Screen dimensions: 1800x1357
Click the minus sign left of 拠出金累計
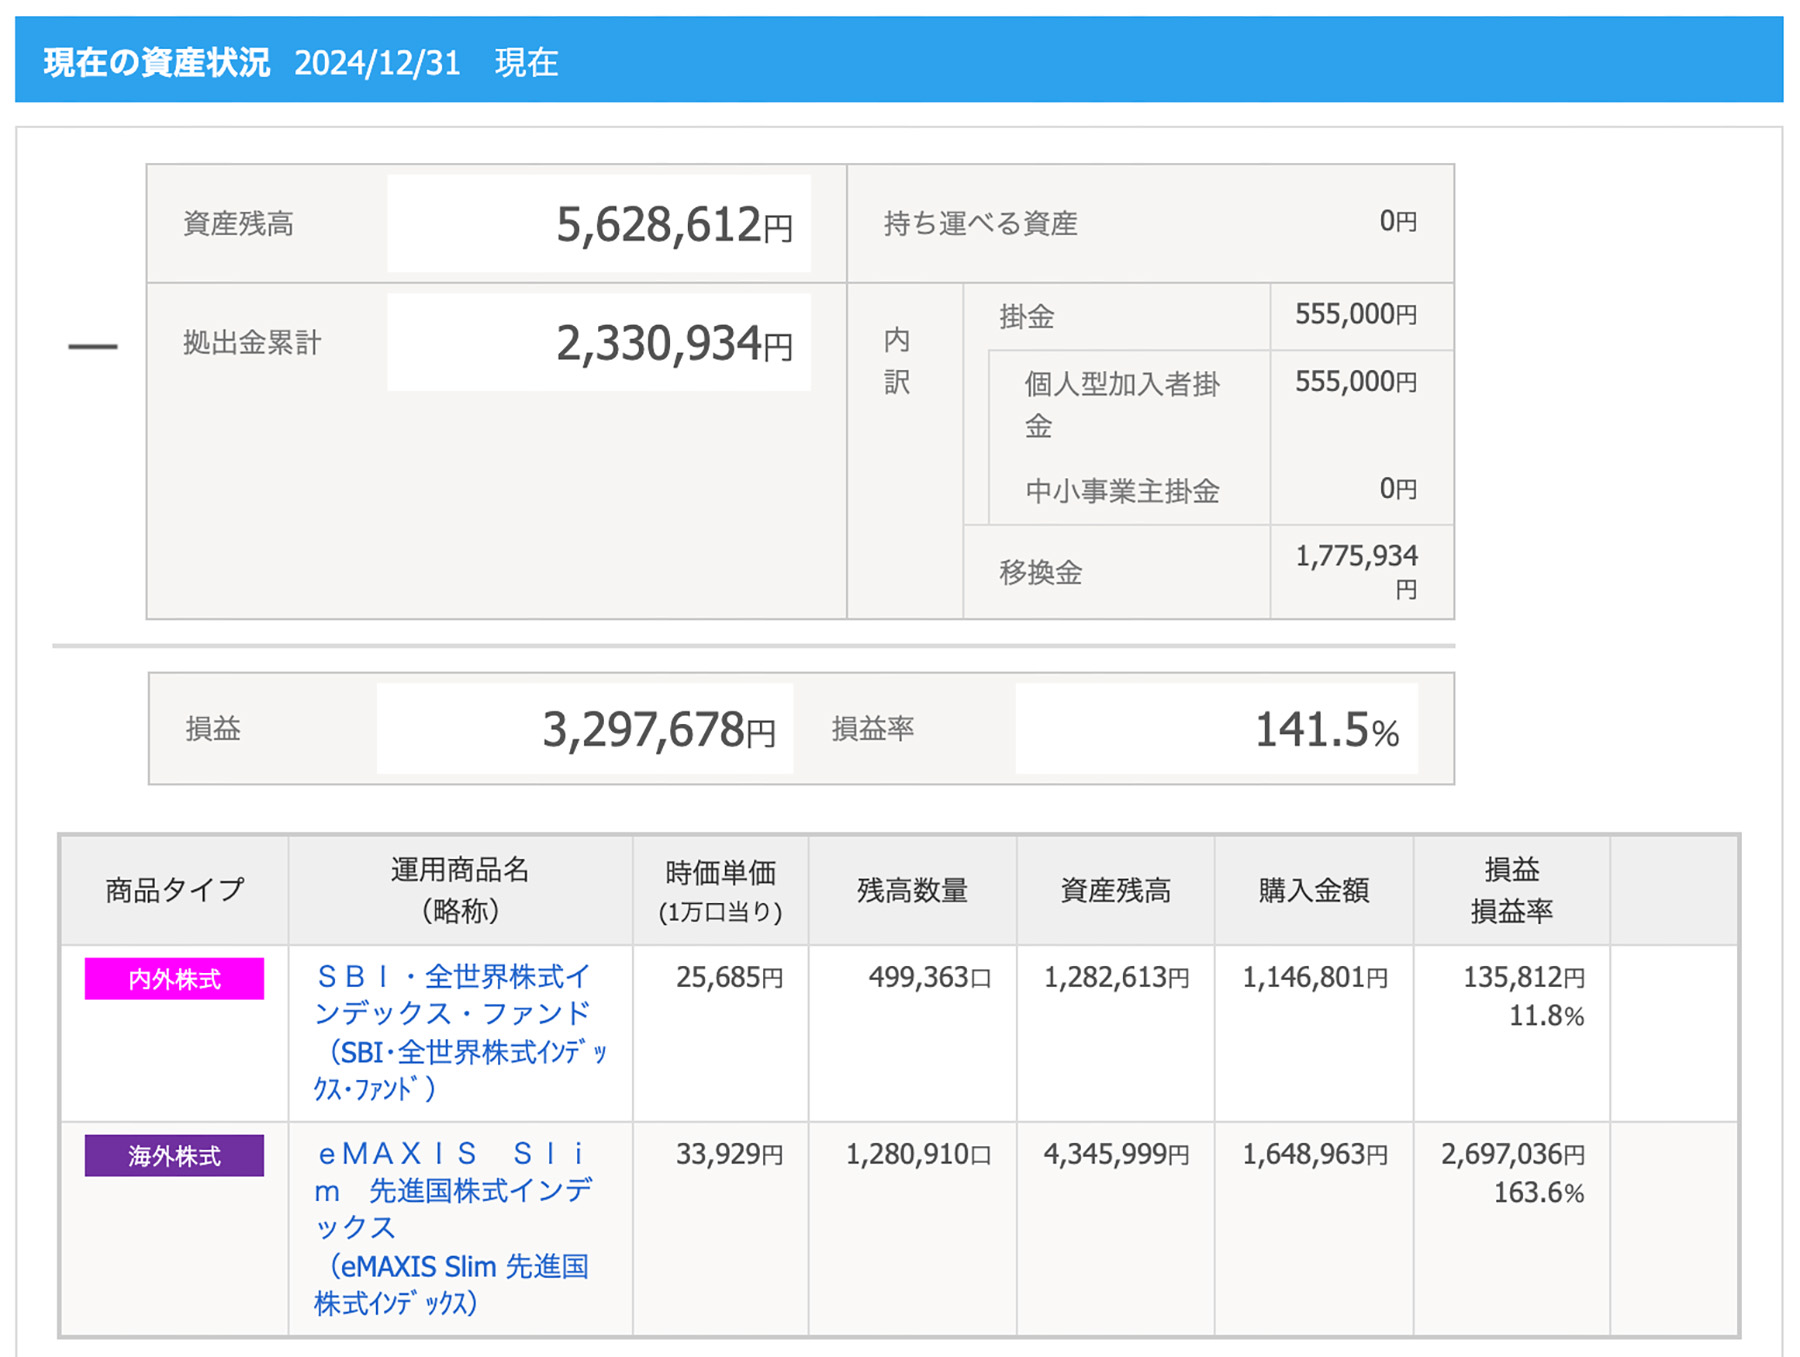(x=92, y=347)
